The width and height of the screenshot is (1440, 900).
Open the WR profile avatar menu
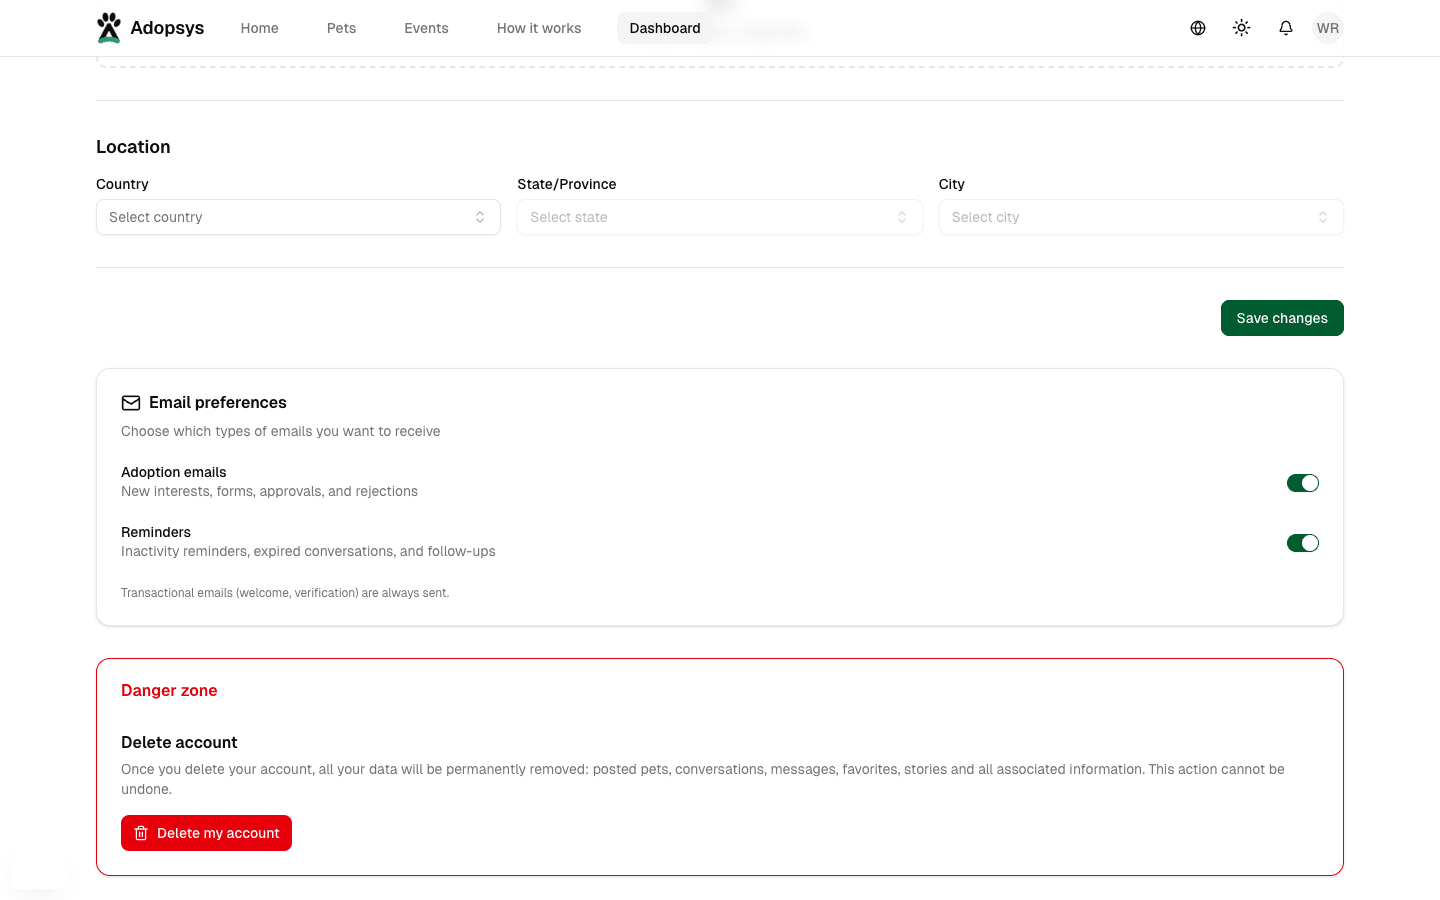pos(1328,27)
